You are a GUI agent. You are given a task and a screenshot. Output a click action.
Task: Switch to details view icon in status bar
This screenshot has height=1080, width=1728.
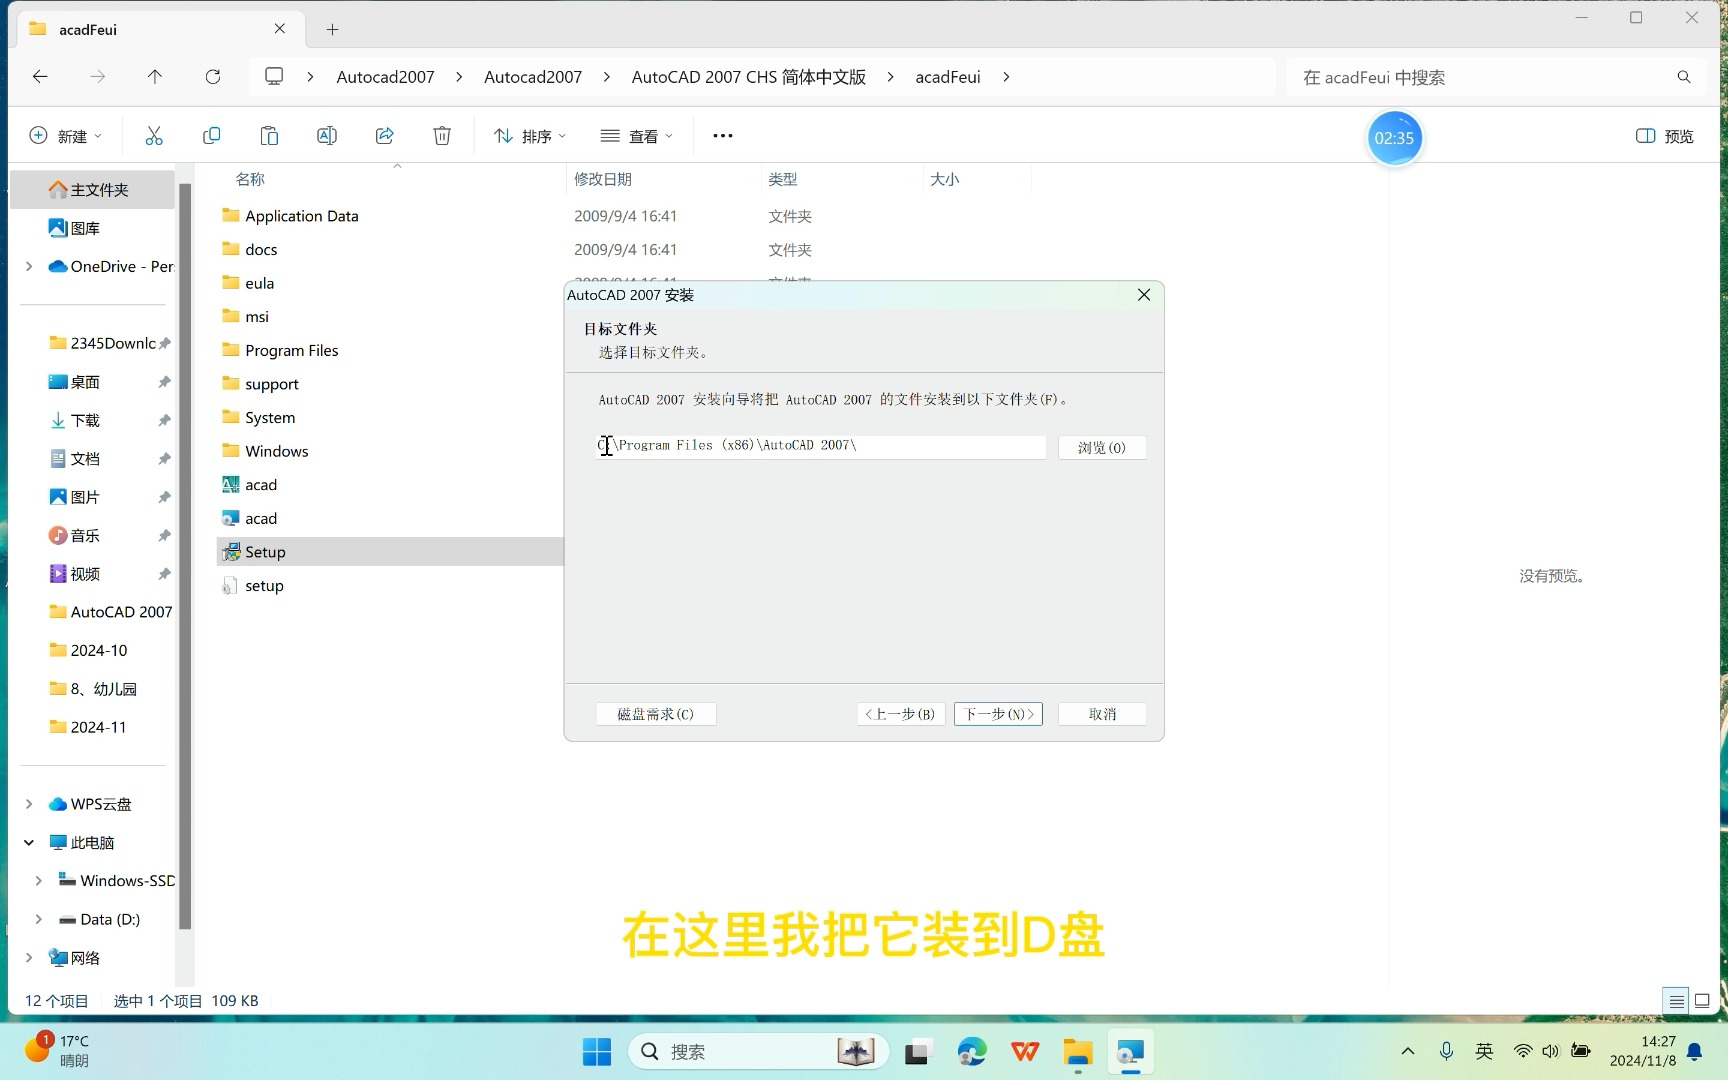click(1676, 1001)
